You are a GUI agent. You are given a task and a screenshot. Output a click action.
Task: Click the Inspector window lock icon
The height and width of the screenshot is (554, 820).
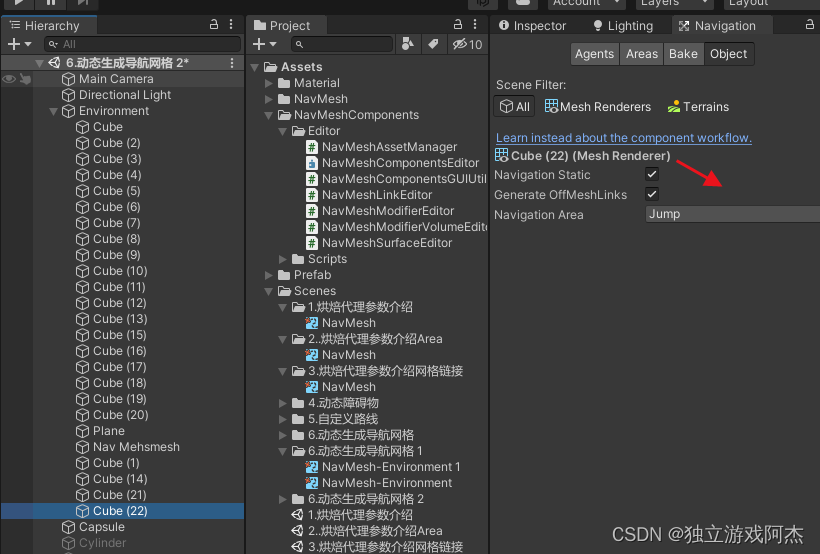pyautogui.click(x=810, y=25)
